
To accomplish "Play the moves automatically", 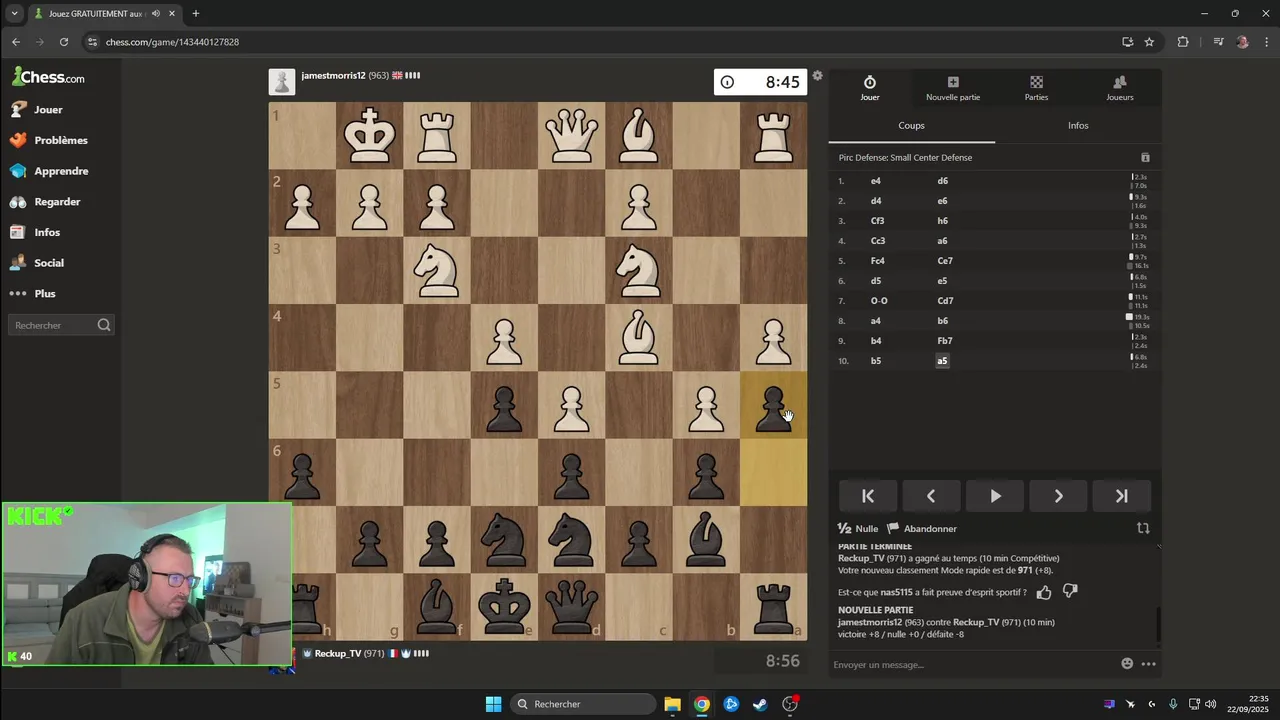I will coord(995,496).
